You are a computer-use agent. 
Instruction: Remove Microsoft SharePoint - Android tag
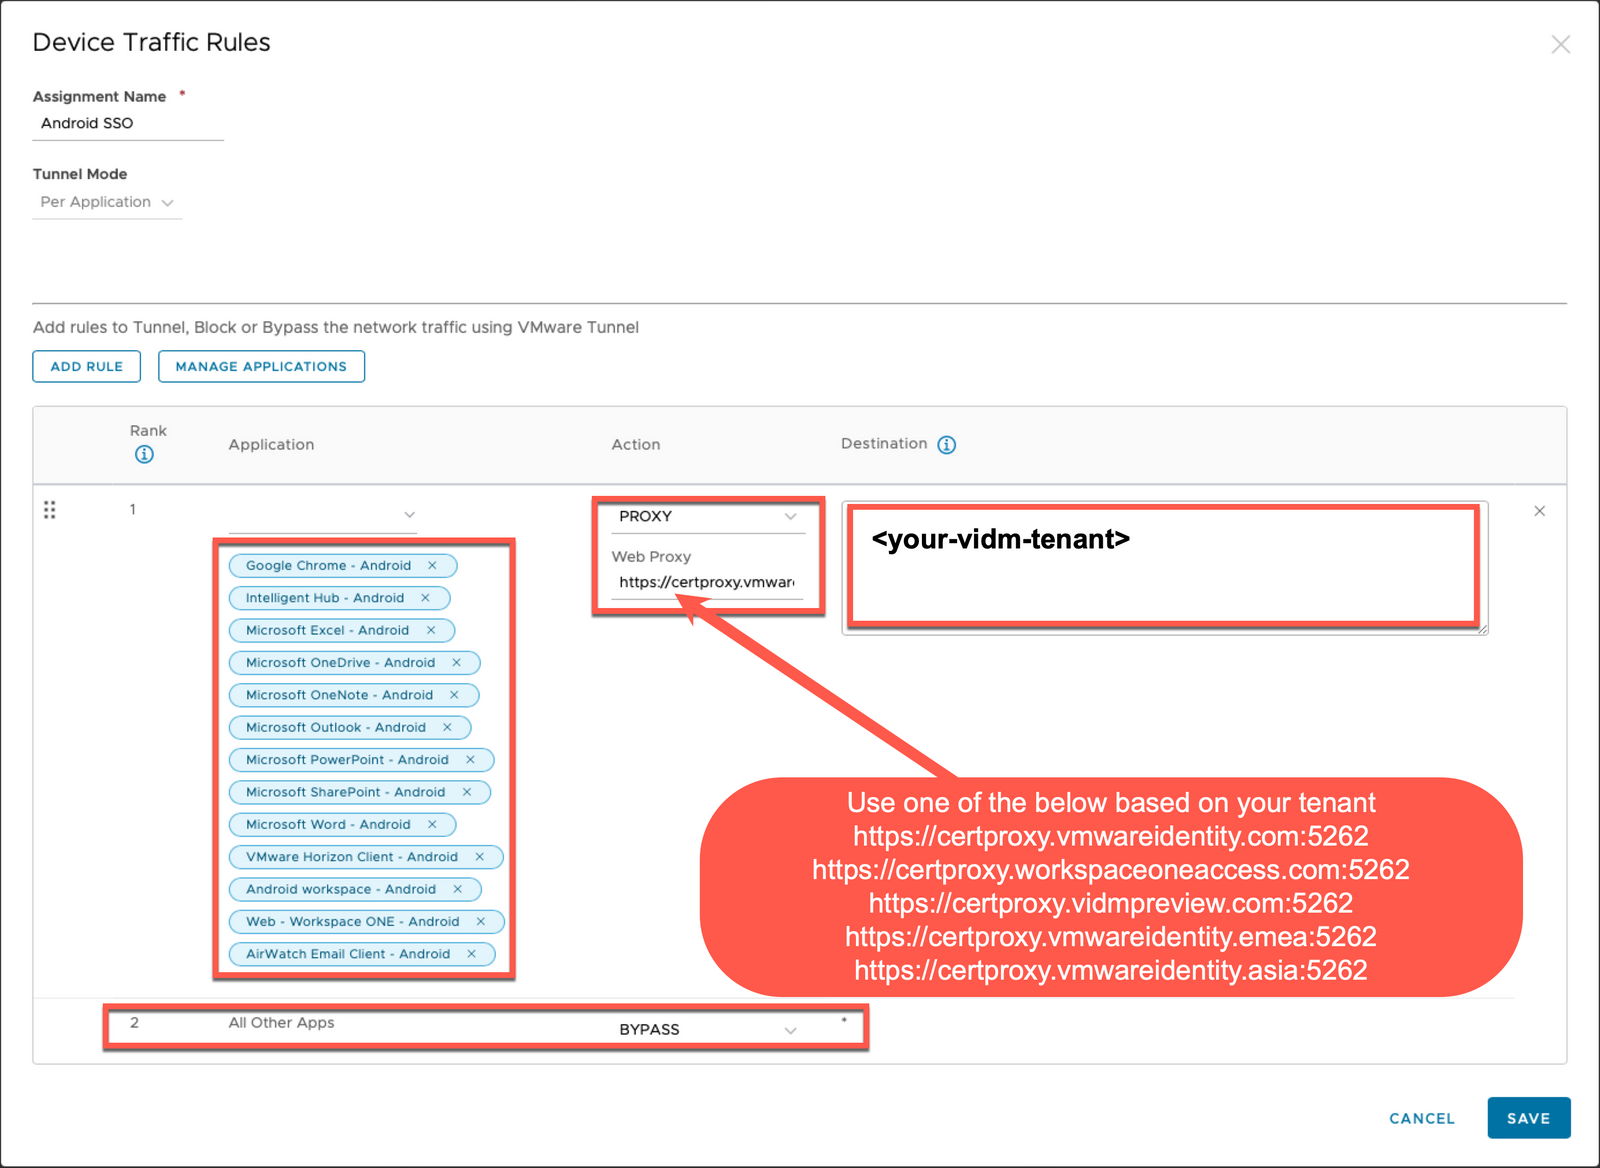pos(466,792)
